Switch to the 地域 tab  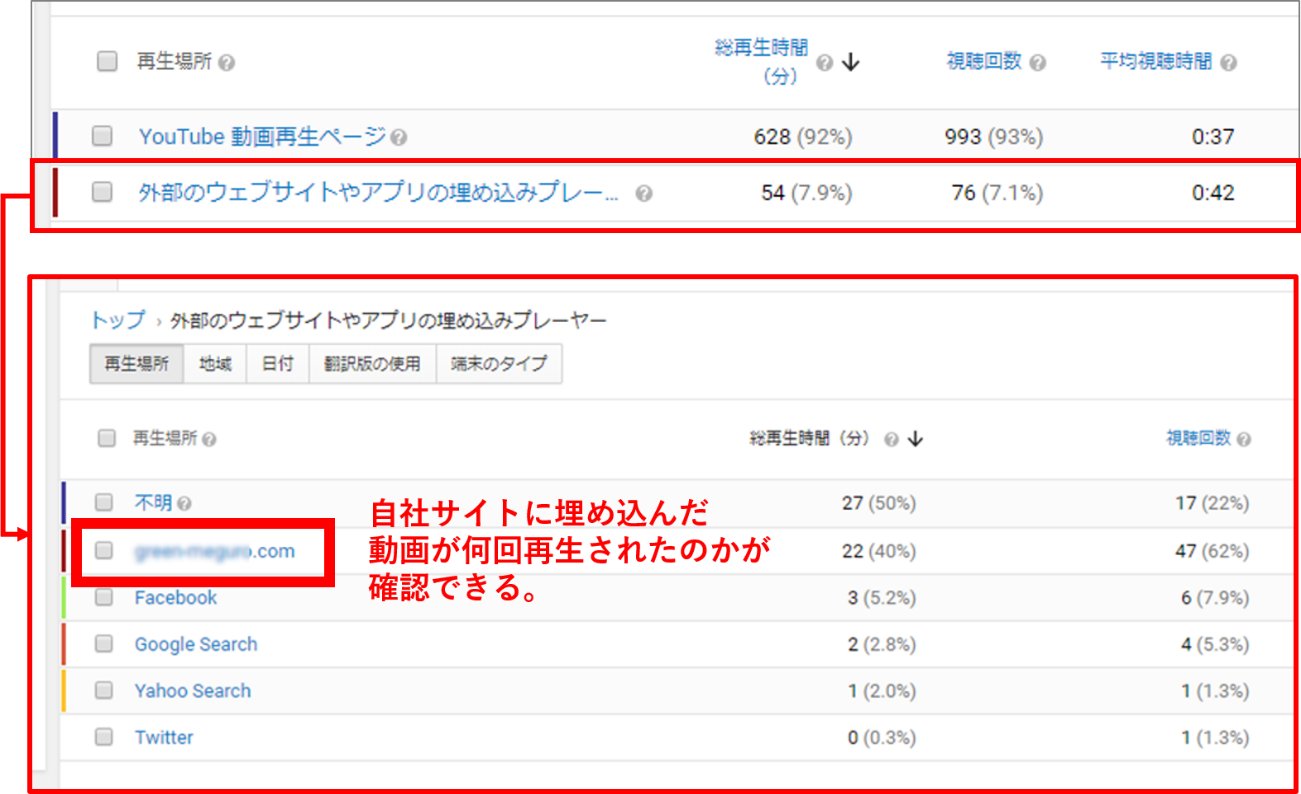(x=215, y=364)
